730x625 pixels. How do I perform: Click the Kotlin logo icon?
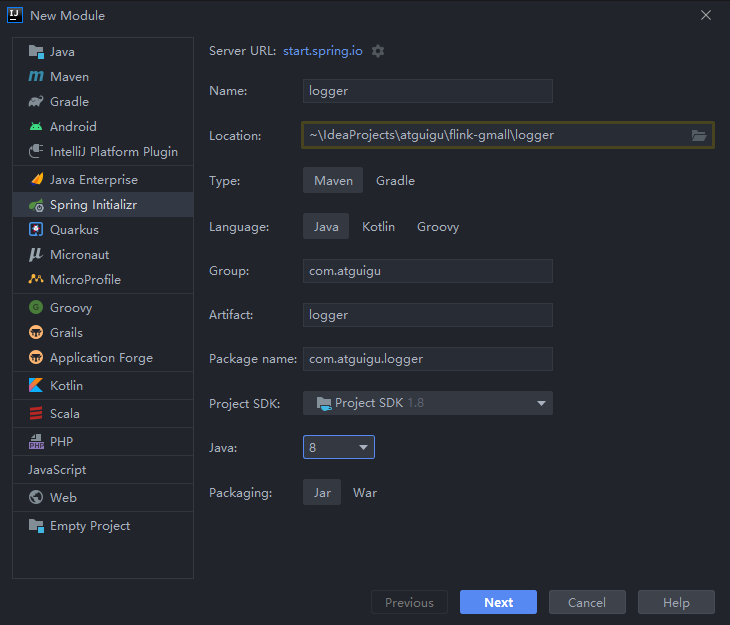[36, 385]
